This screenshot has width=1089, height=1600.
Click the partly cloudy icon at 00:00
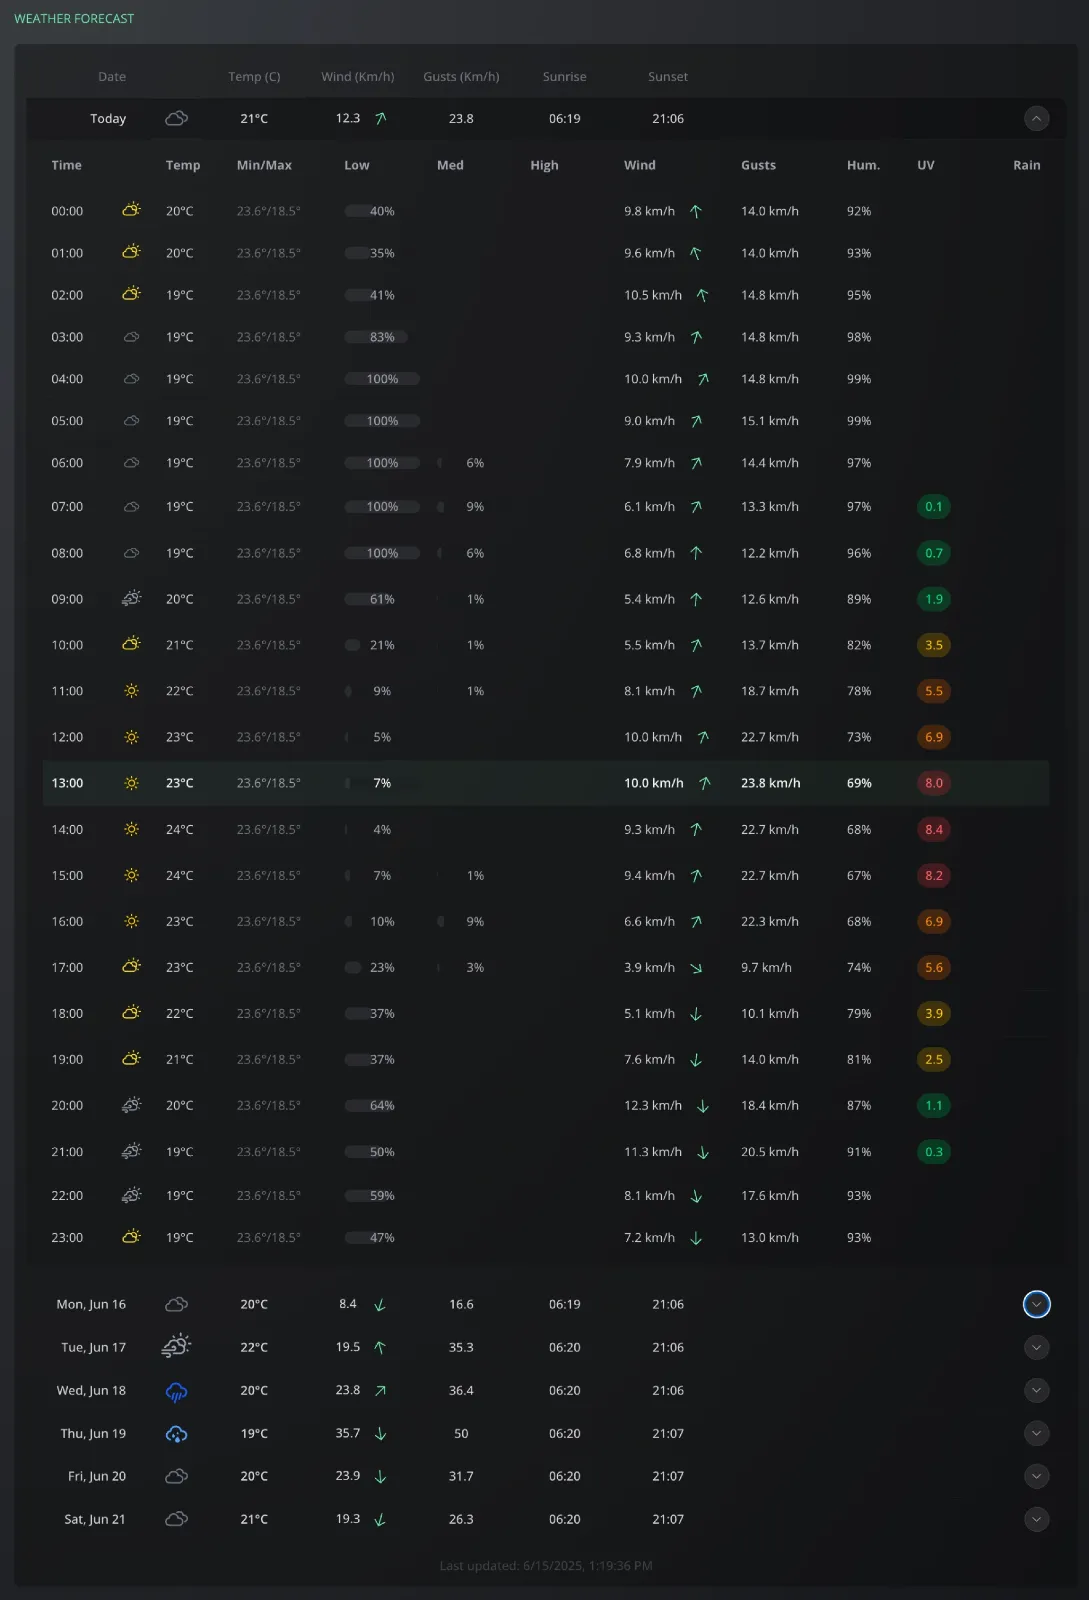(131, 210)
